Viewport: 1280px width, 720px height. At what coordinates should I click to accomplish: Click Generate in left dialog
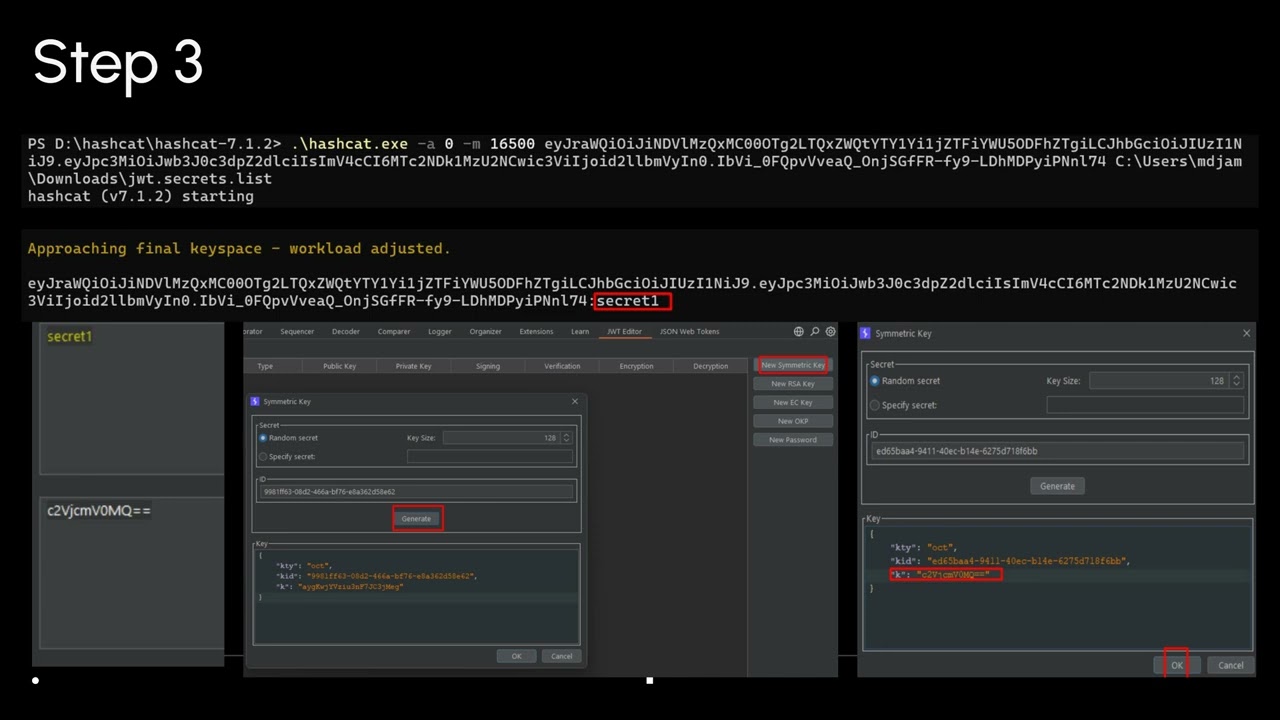coord(416,519)
